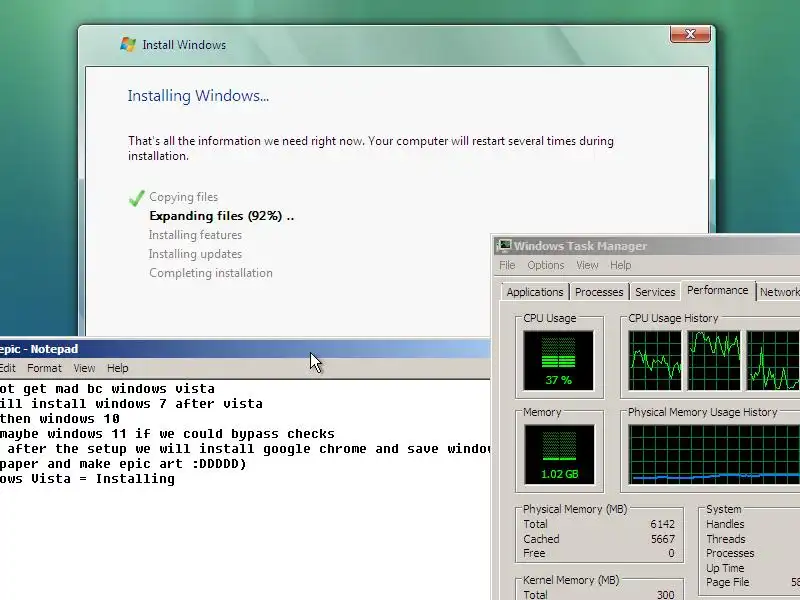Image resolution: width=800 pixels, height=600 pixels.
Task: Switch to the Processes tab
Action: [599, 292]
